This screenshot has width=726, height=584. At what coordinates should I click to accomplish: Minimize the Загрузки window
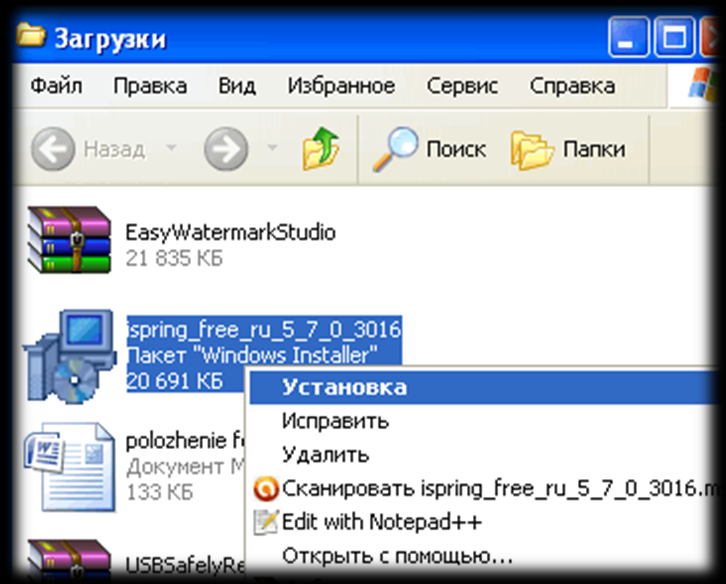pos(628,37)
